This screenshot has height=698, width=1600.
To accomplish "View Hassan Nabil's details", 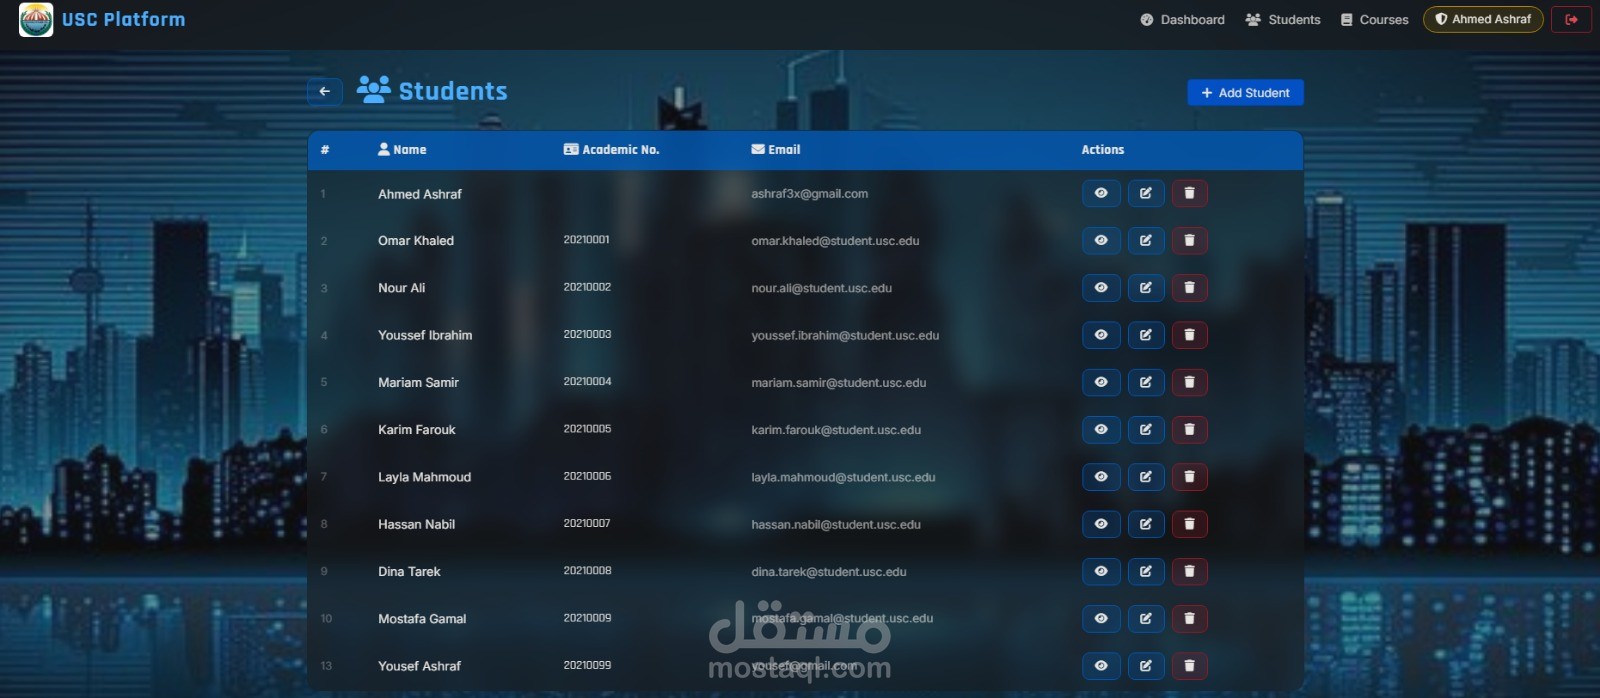I will pyautogui.click(x=1101, y=524).
